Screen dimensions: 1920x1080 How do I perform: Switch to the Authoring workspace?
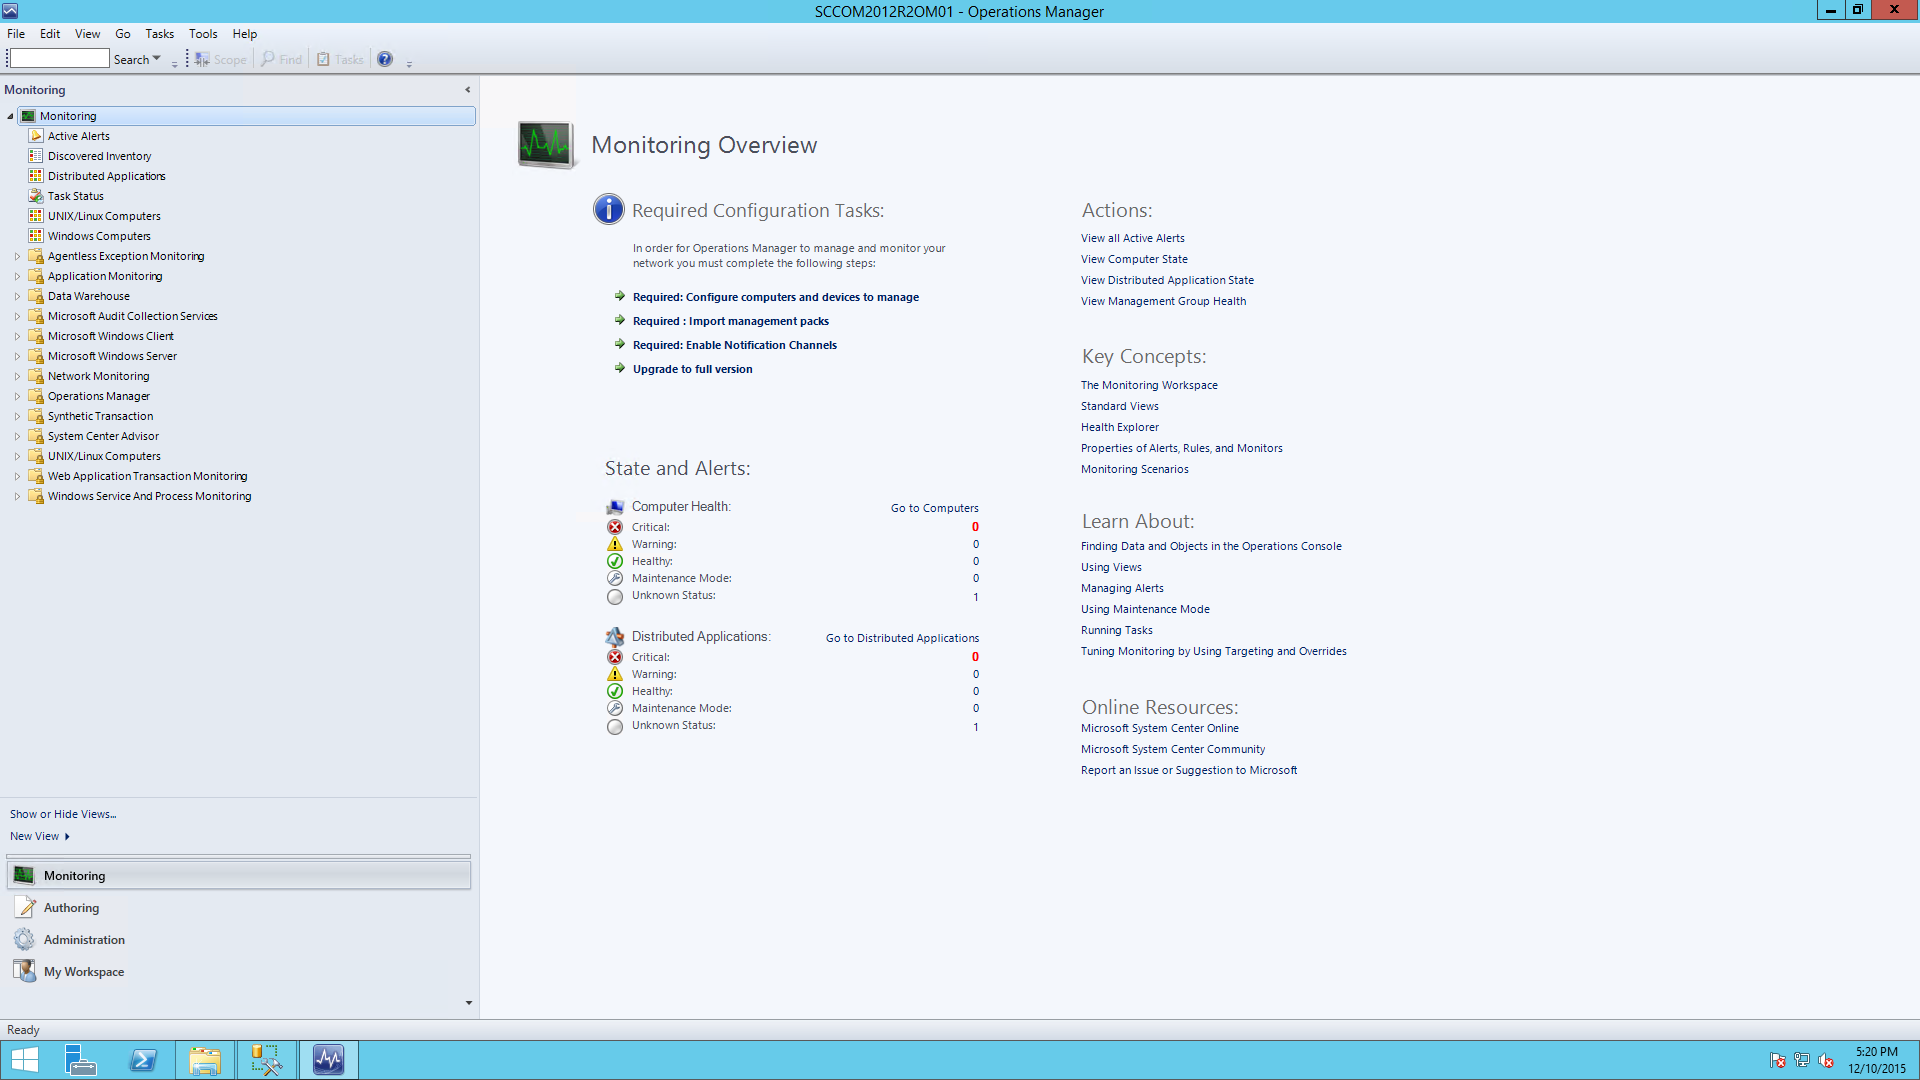pyautogui.click(x=70, y=907)
